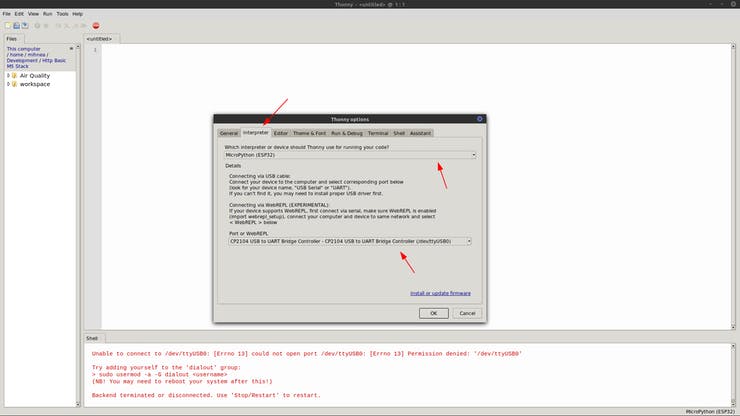
Task: Open the View menu
Action: 33,14
